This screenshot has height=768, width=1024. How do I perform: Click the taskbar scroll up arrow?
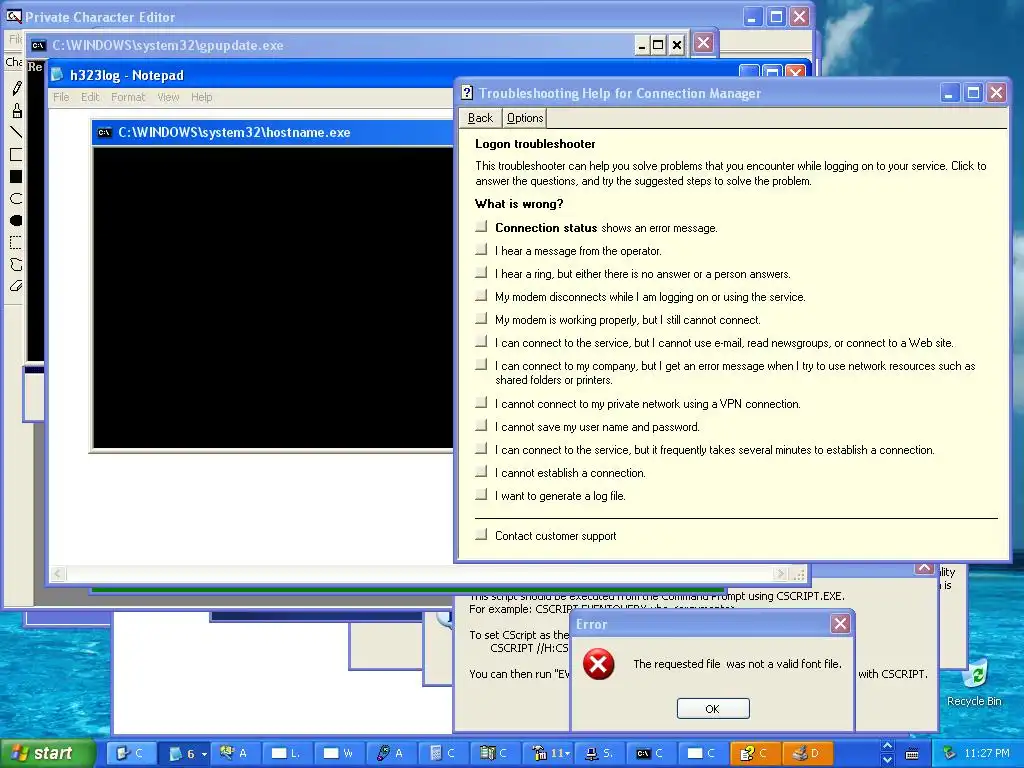(888, 746)
